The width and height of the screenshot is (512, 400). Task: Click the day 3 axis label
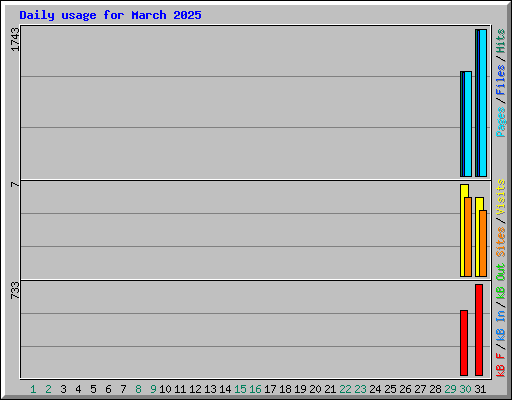[63, 389]
